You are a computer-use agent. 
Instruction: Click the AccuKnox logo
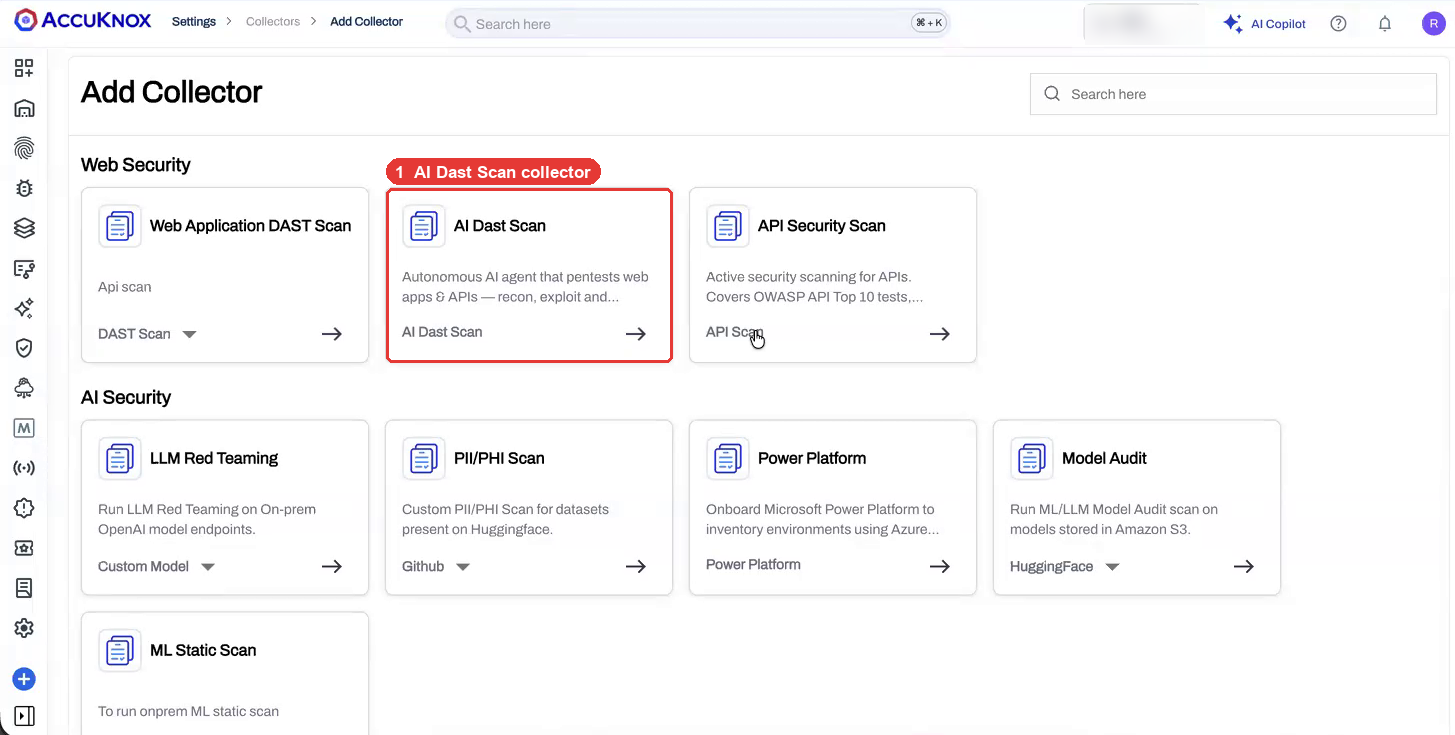click(x=83, y=21)
